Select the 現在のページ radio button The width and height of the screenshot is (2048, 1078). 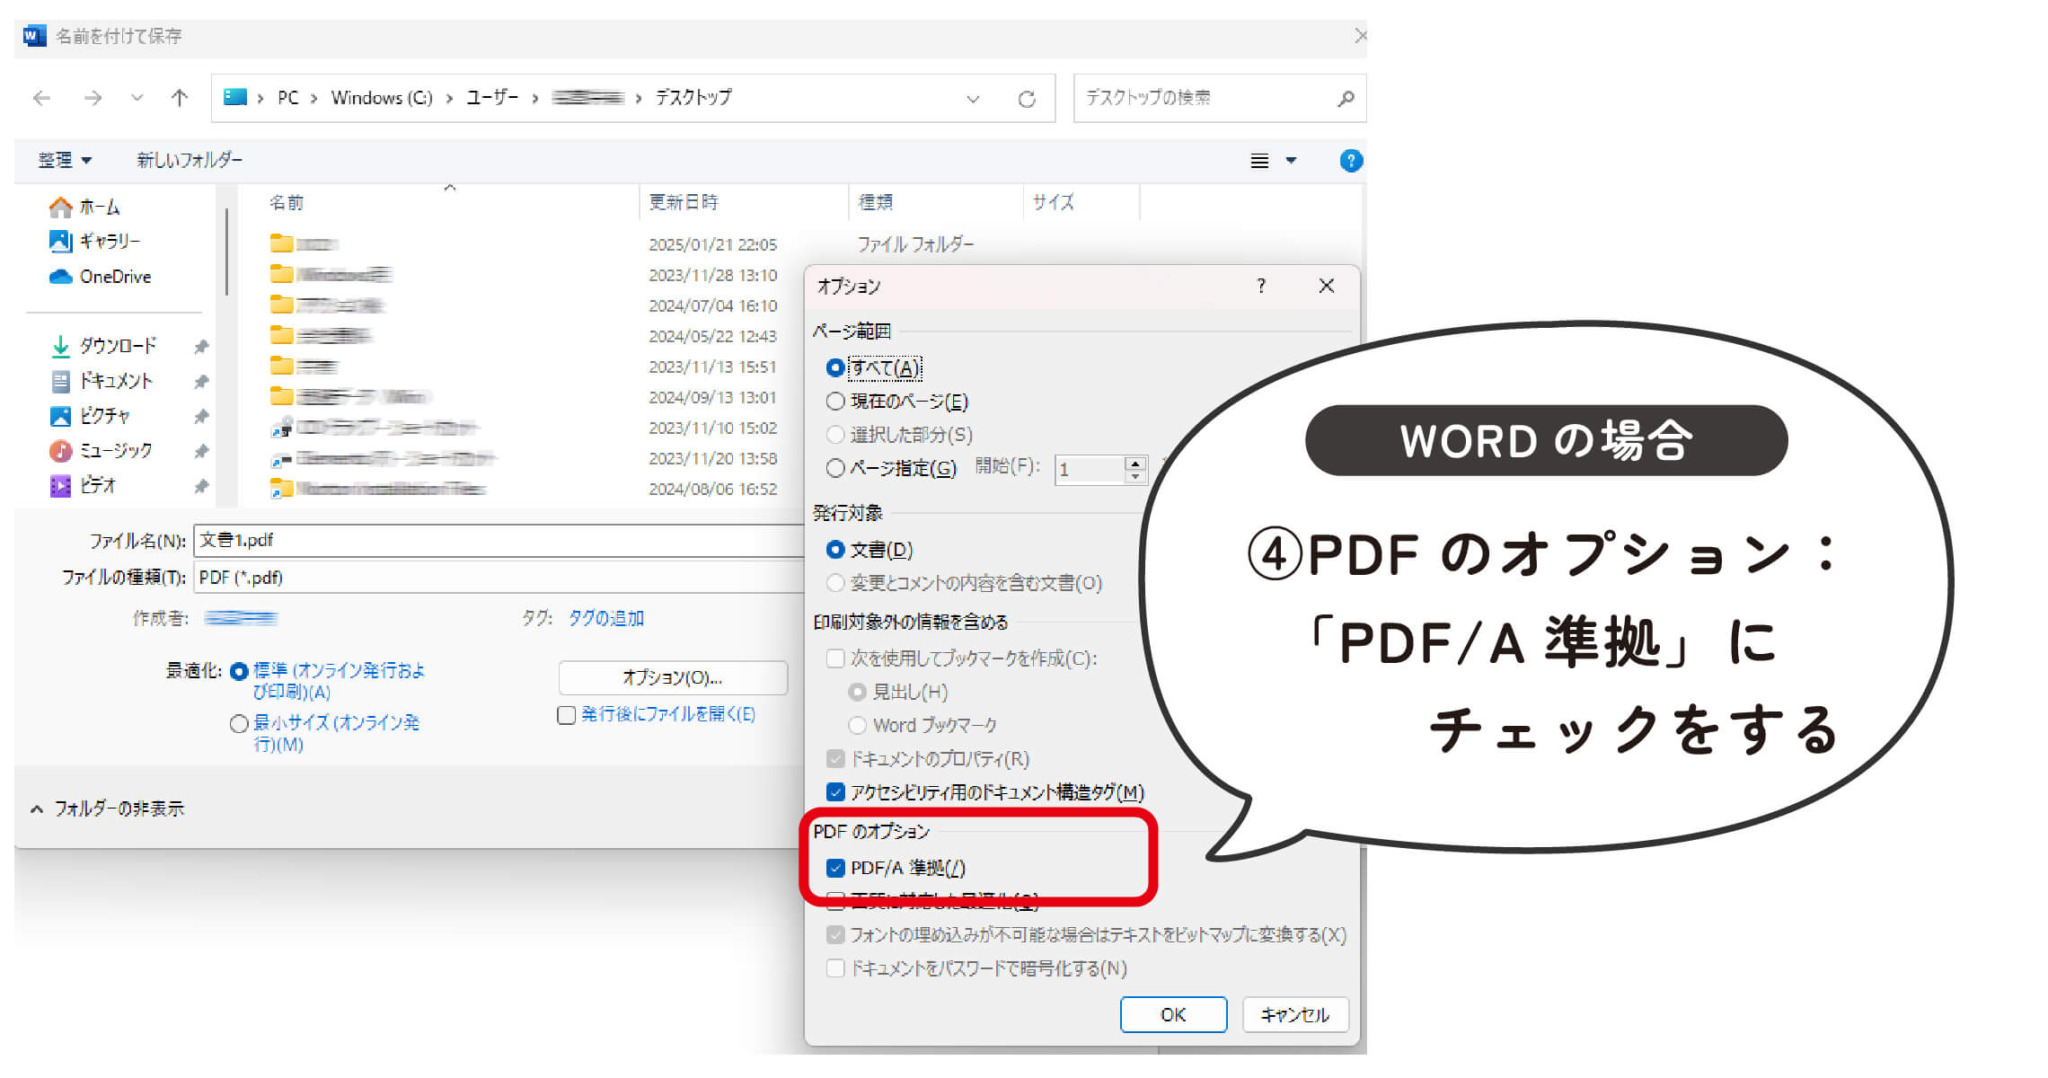click(835, 402)
